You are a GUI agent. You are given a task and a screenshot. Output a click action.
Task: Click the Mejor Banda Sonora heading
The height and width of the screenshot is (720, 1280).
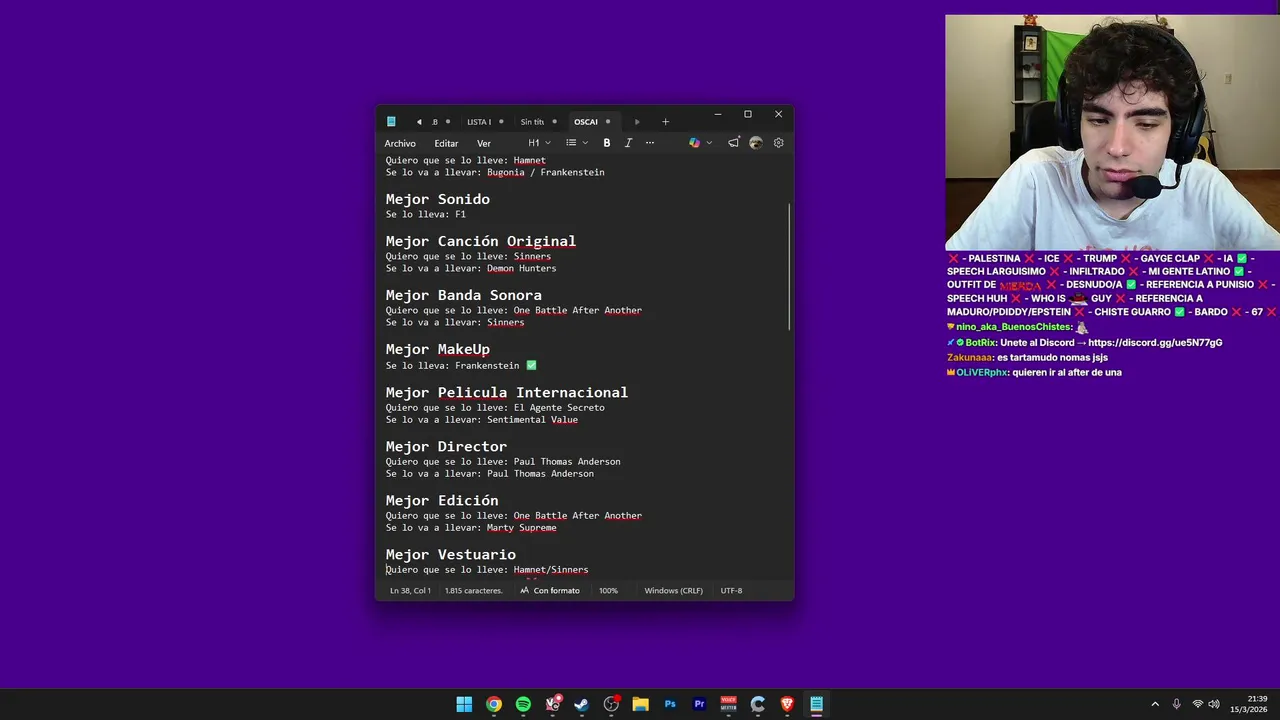(x=464, y=295)
